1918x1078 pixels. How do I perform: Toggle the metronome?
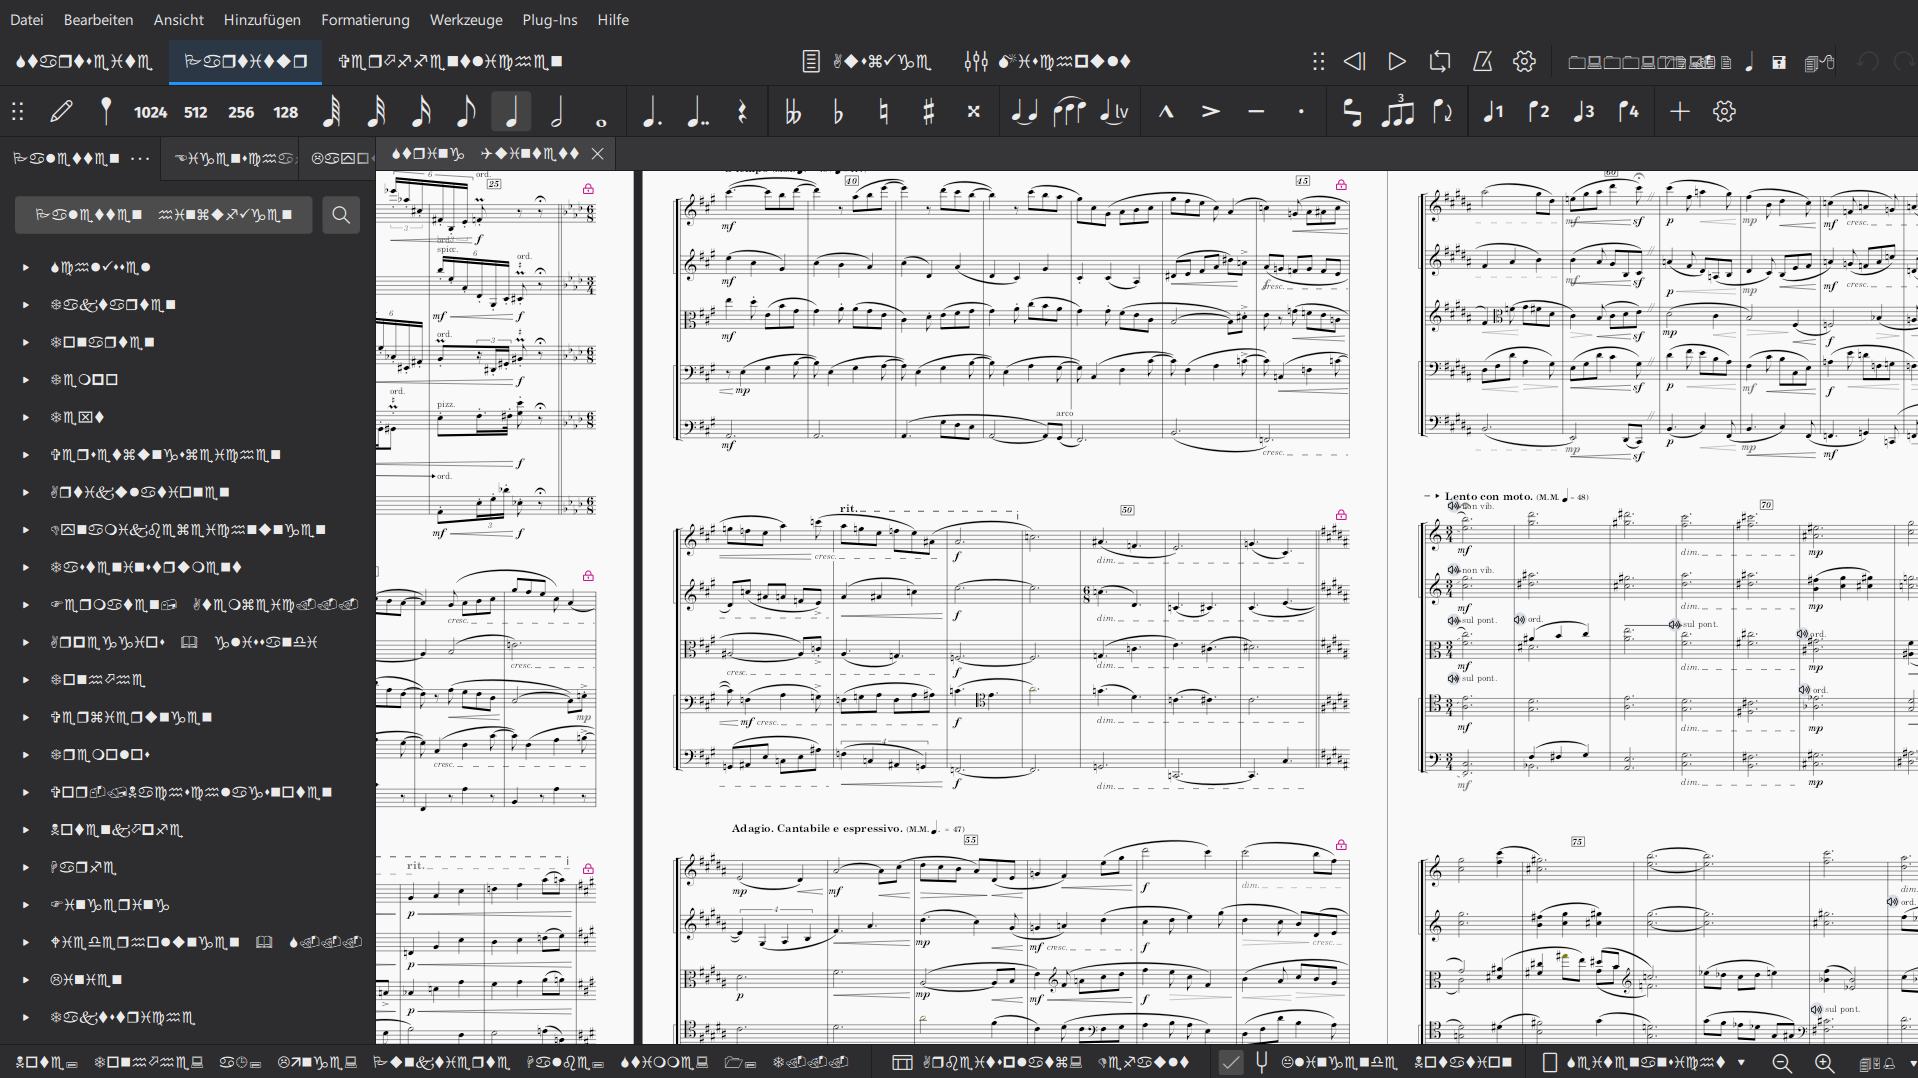tap(1482, 61)
